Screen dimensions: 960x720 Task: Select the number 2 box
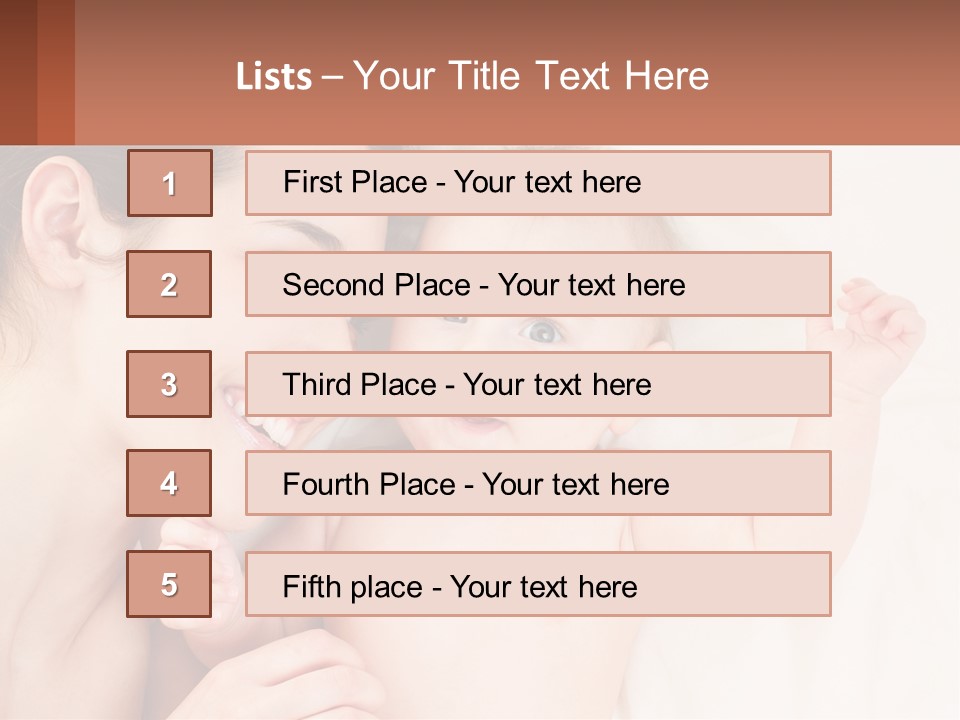[169, 284]
